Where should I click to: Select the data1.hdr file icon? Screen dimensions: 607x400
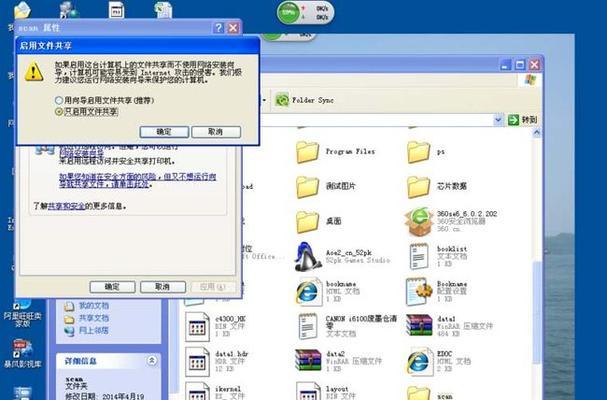point(197,362)
